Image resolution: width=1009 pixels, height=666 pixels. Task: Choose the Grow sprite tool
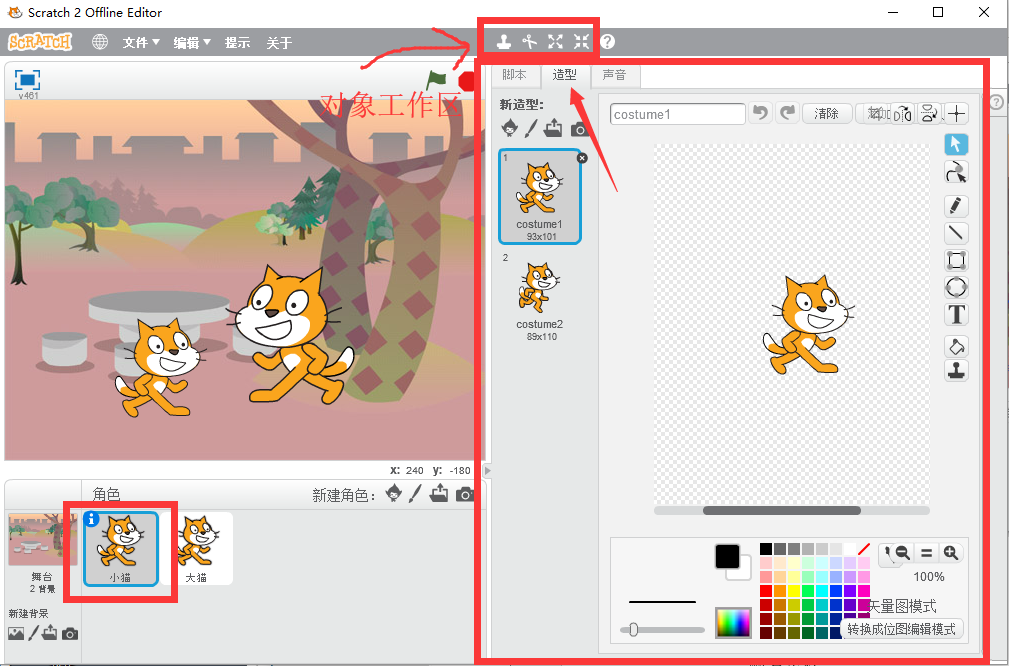tap(555, 42)
